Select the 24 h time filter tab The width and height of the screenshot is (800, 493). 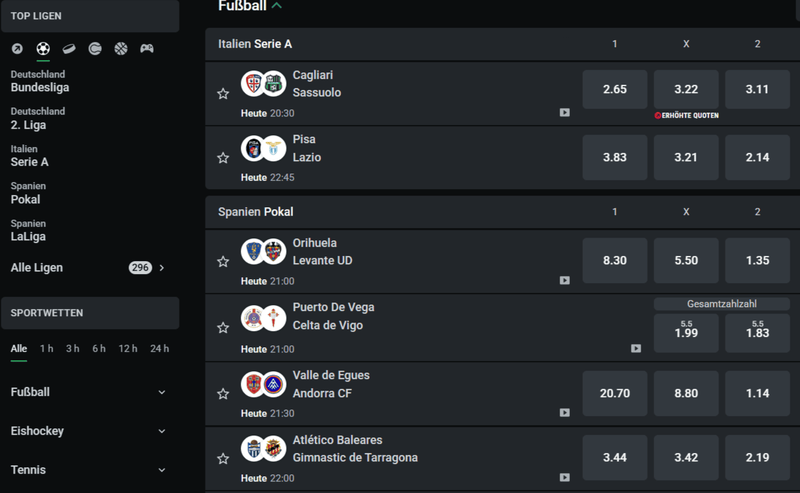(x=159, y=349)
